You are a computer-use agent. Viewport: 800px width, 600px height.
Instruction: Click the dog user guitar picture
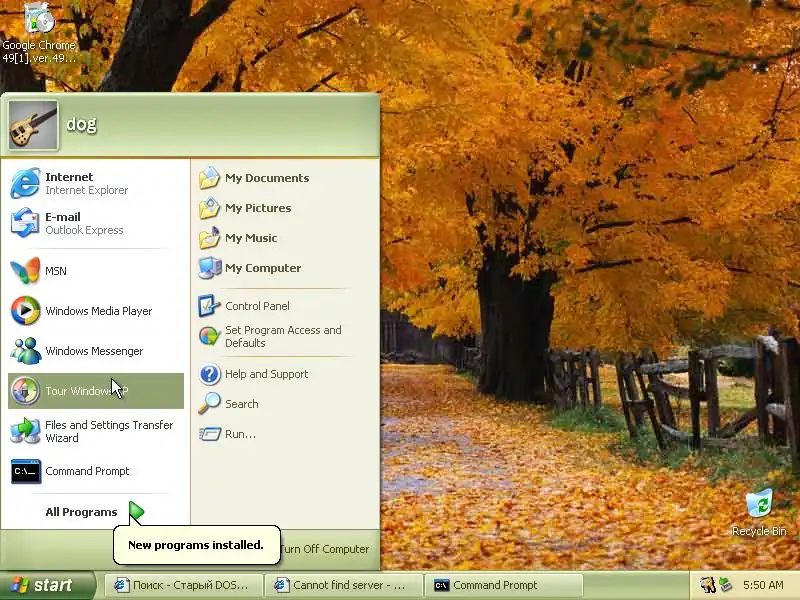(x=33, y=125)
